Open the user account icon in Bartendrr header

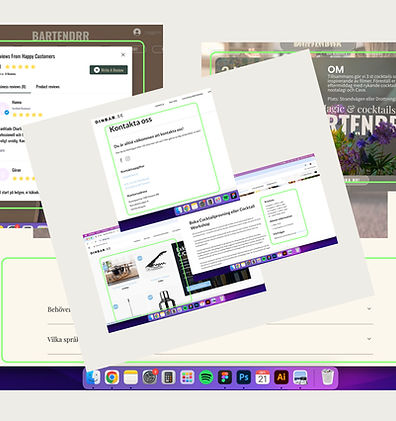pyautogui.click(x=137, y=32)
